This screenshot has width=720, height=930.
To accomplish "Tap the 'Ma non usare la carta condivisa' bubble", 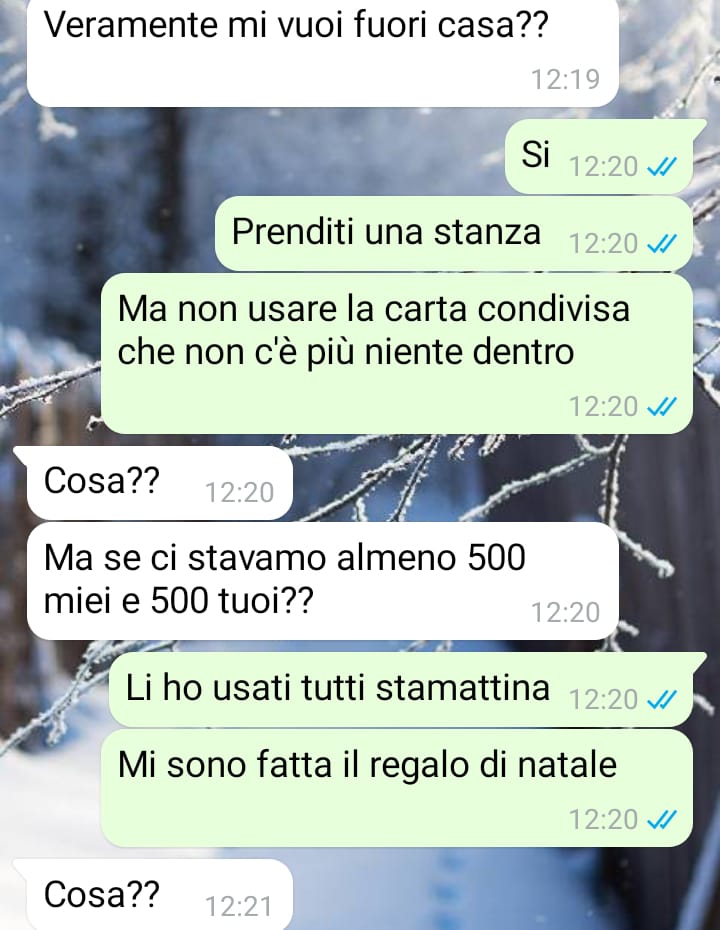I will click(397, 353).
